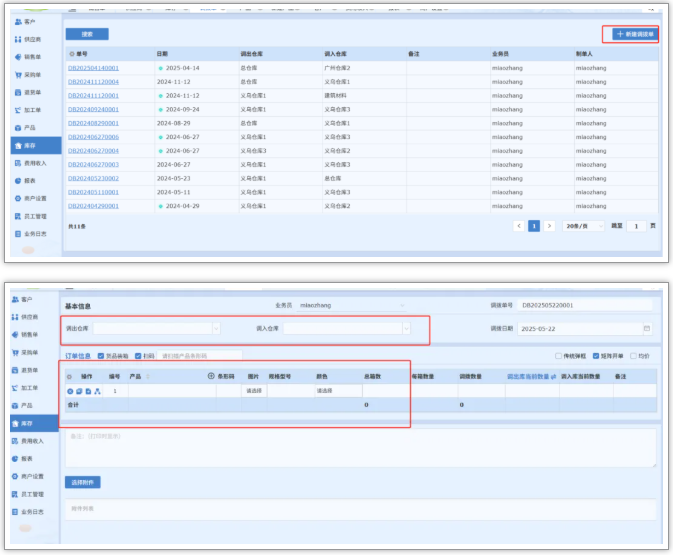
Task: Enable the 均价 checkbox
Action: click(633, 356)
